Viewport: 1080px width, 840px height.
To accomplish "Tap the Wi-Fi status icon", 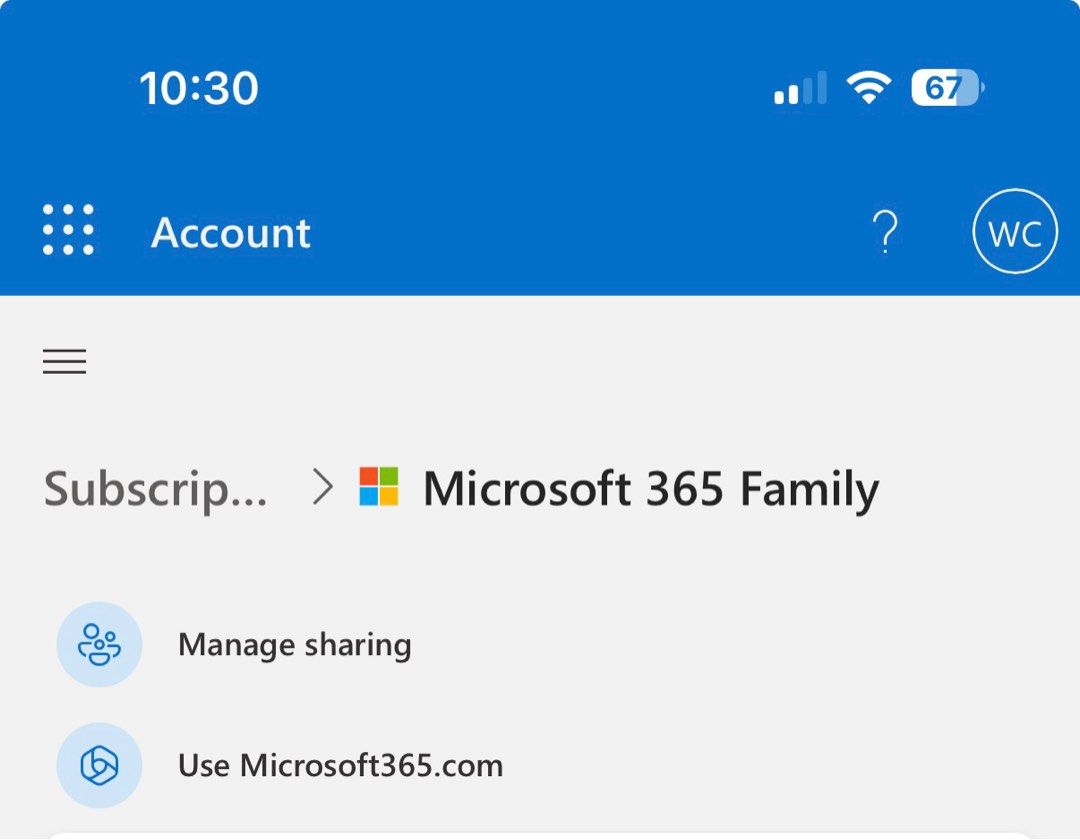I will pyautogui.click(x=867, y=88).
